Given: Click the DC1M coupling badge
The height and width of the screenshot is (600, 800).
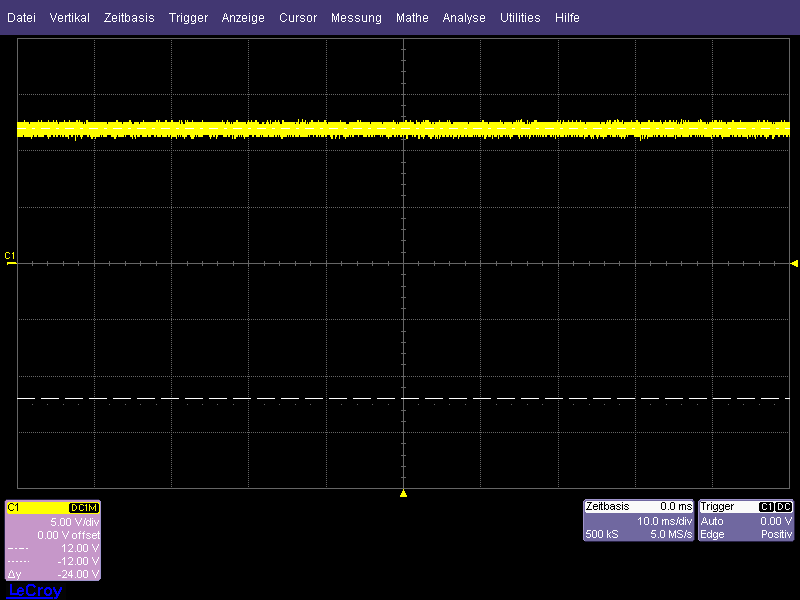Looking at the screenshot, I should click(x=84, y=508).
